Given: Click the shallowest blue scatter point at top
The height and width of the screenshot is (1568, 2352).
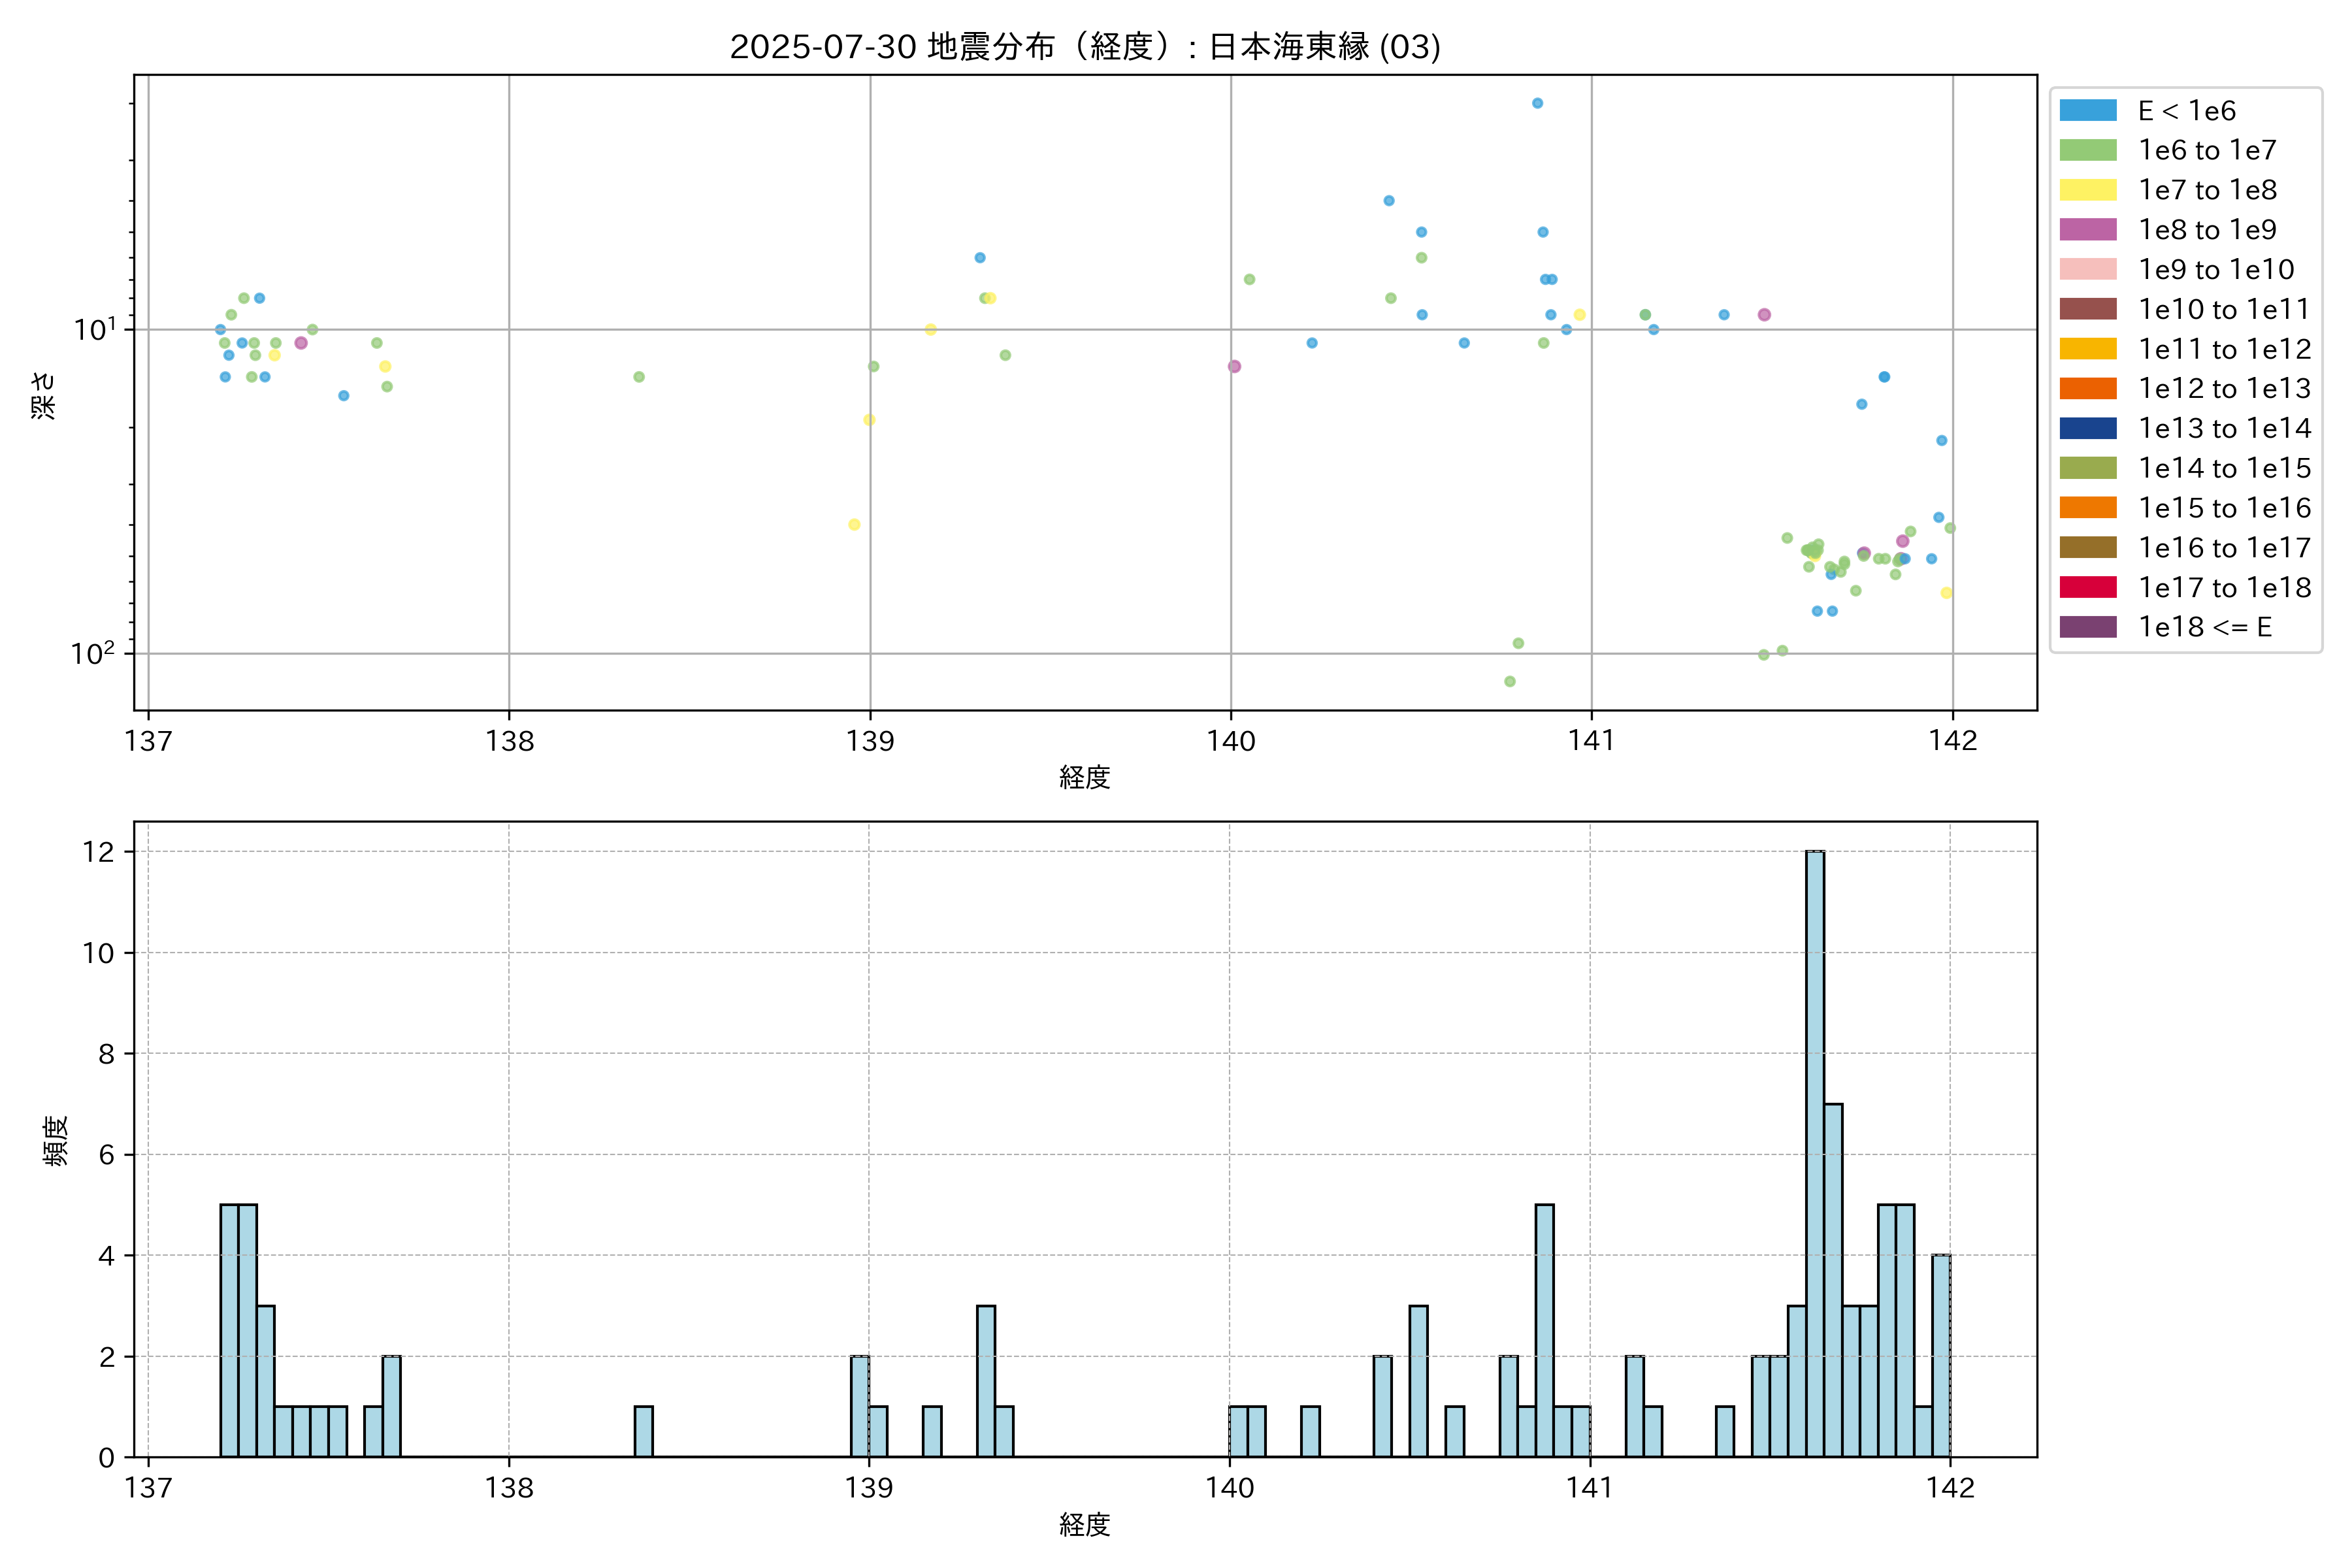Looking at the screenshot, I should [x=1537, y=103].
